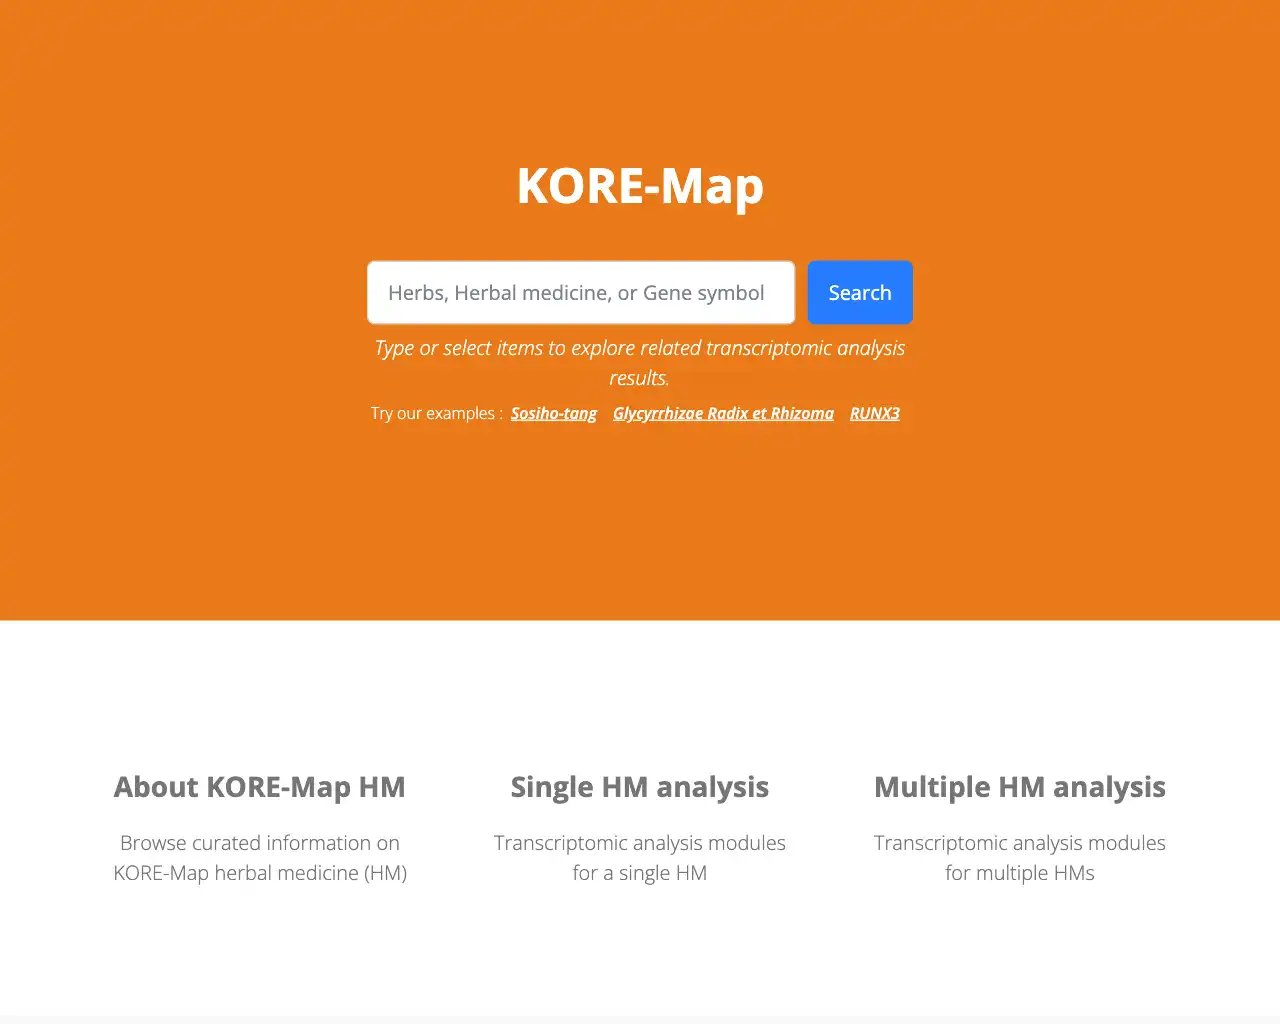The image size is (1280, 1024).
Task: Click the 'Try our examples :' label
Action: click(437, 413)
